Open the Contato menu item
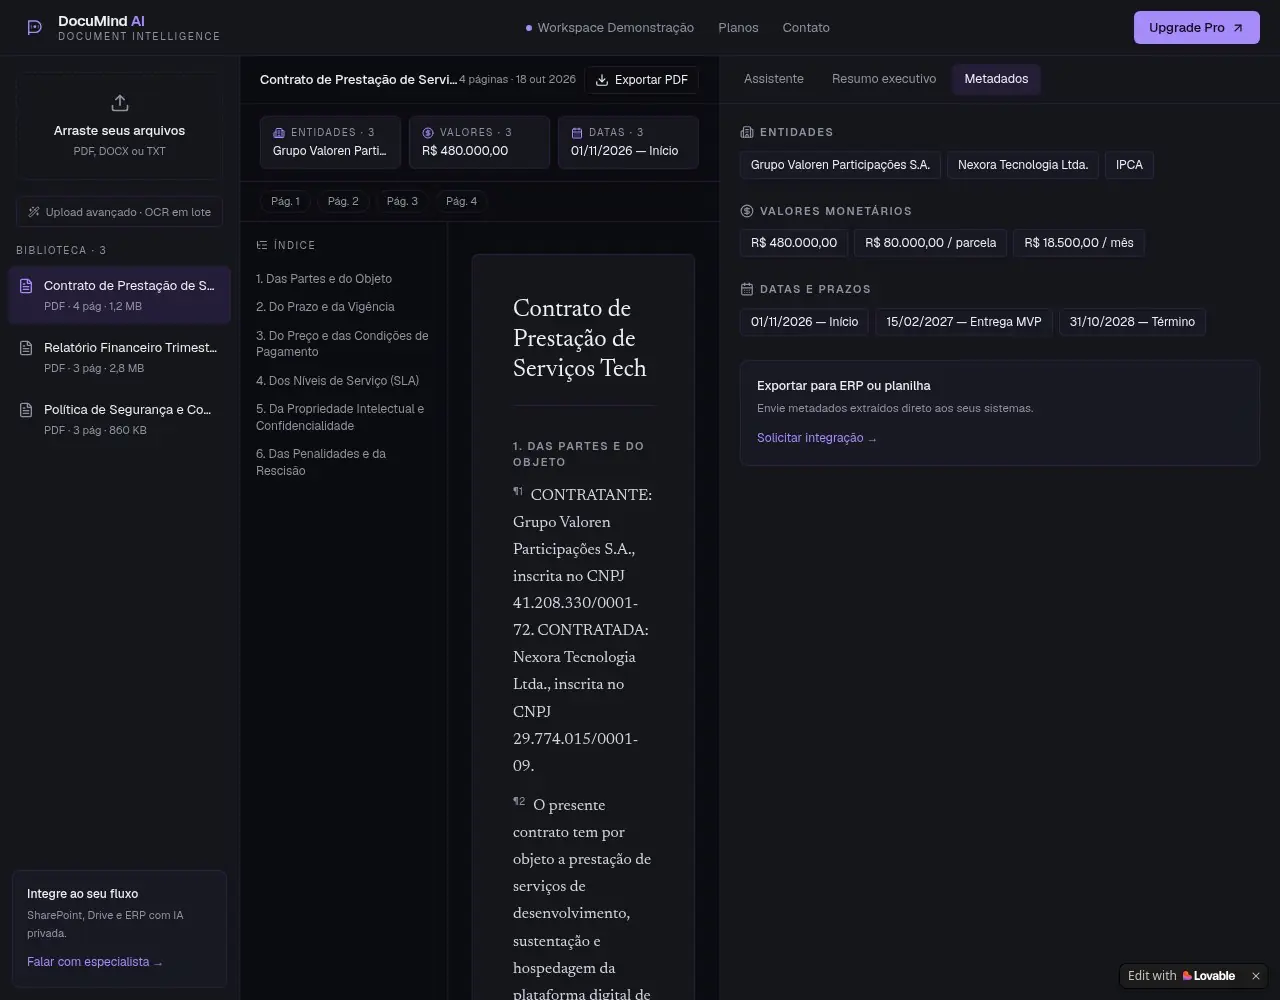The height and width of the screenshot is (1000, 1280). point(806,28)
